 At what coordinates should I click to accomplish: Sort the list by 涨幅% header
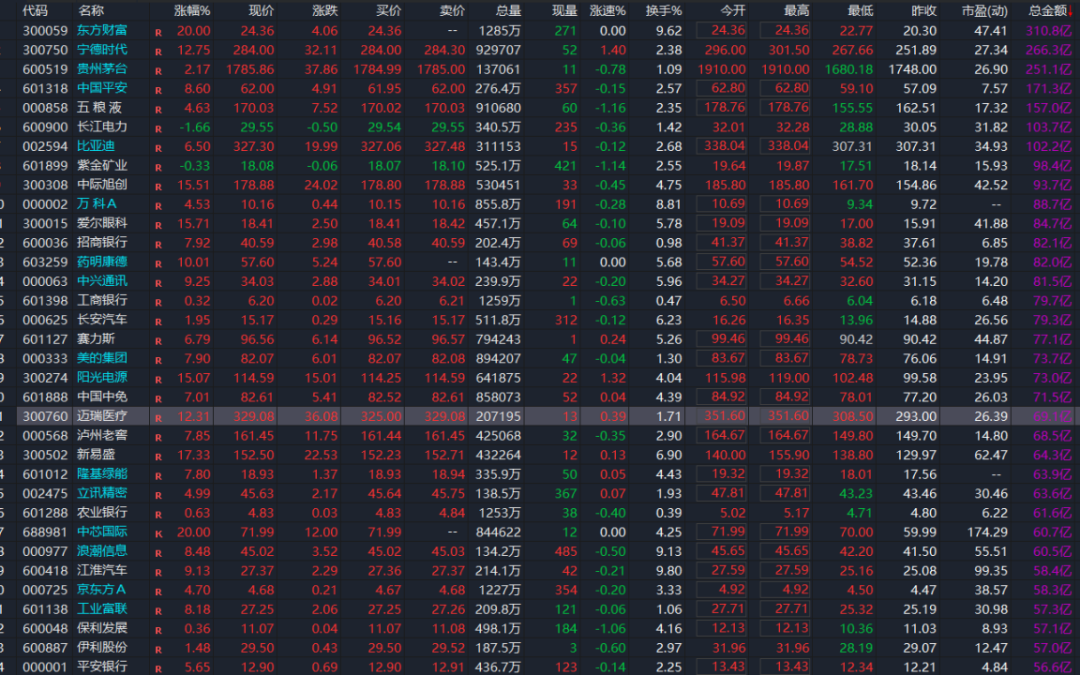192,10
